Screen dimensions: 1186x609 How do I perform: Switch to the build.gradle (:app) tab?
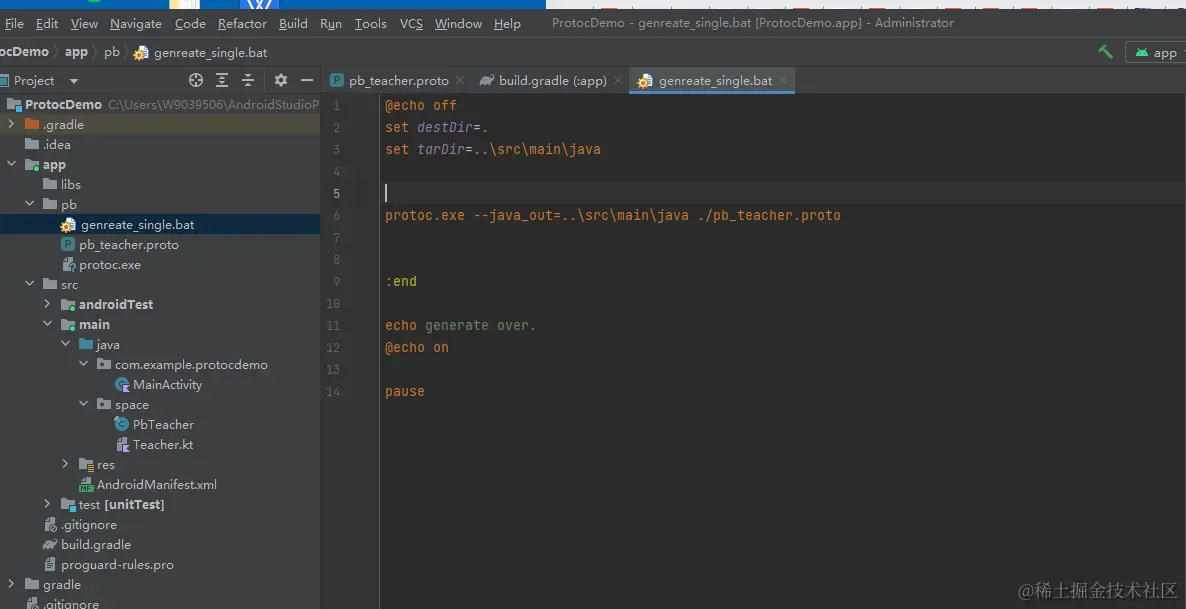[x=552, y=80]
